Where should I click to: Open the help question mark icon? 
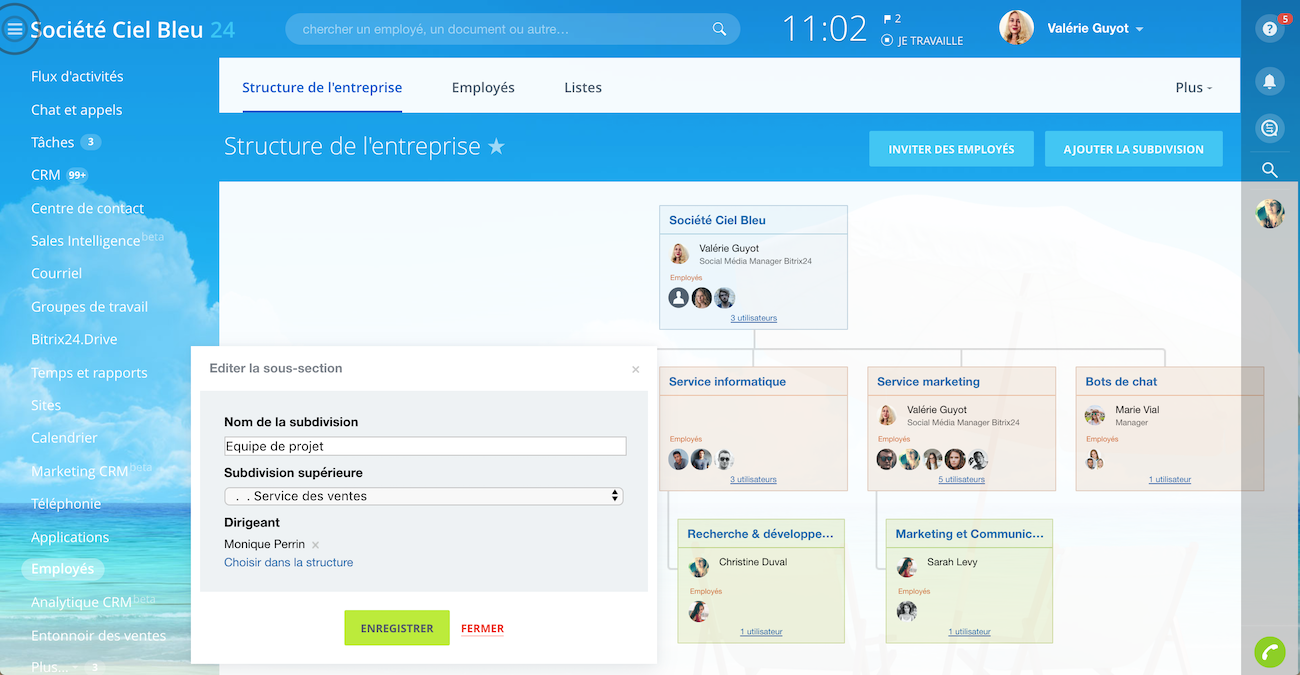coord(1269,29)
